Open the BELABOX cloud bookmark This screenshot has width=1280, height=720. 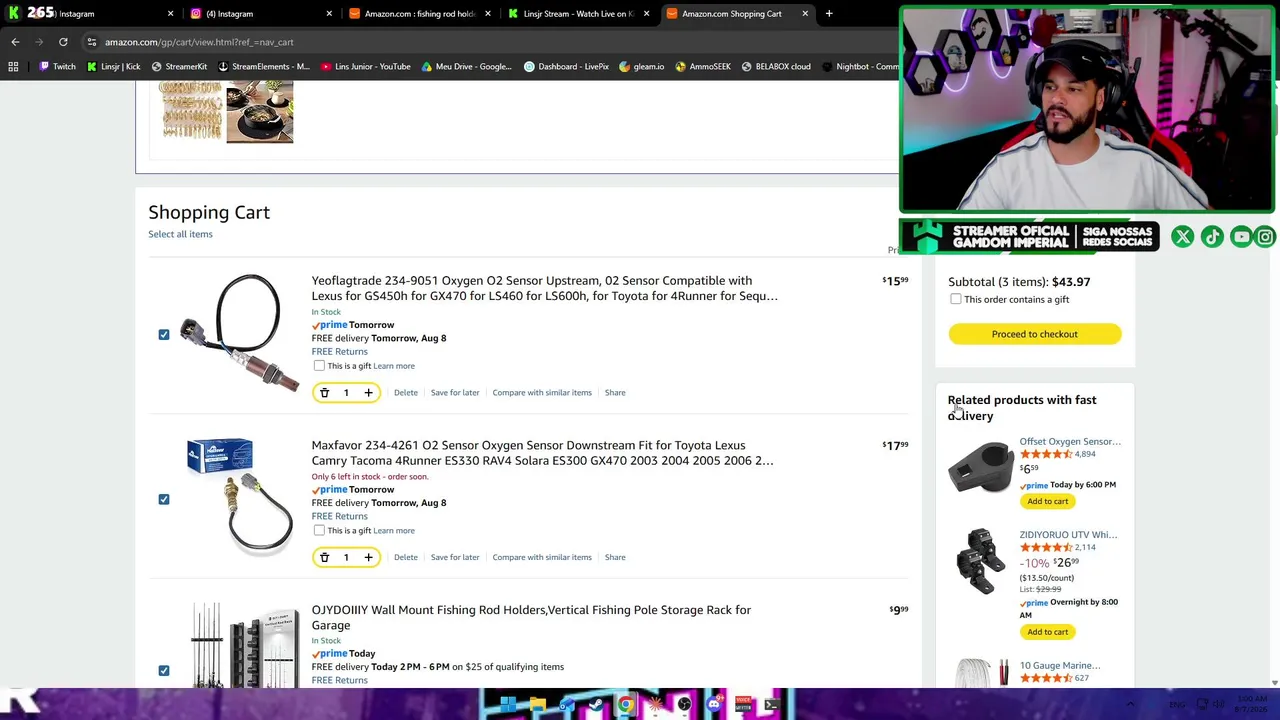point(776,67)
